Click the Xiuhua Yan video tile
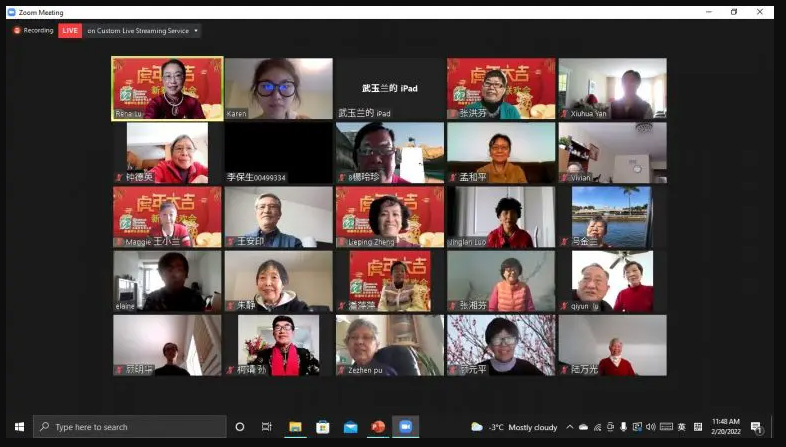 click(612, 88)
